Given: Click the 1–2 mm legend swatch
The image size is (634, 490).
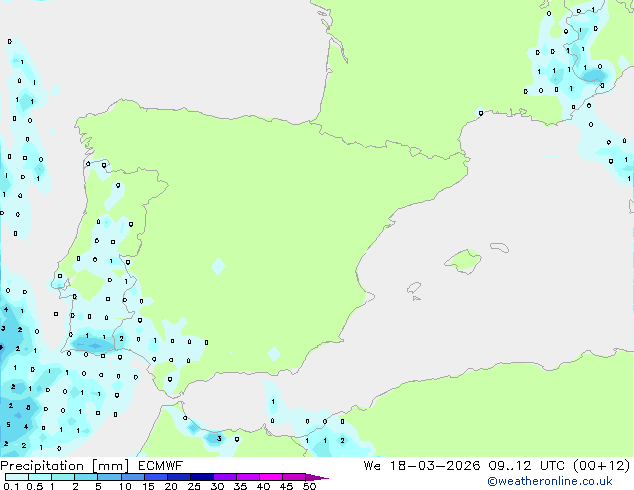Looking at the screenshot, I should (x=63, y=477).
